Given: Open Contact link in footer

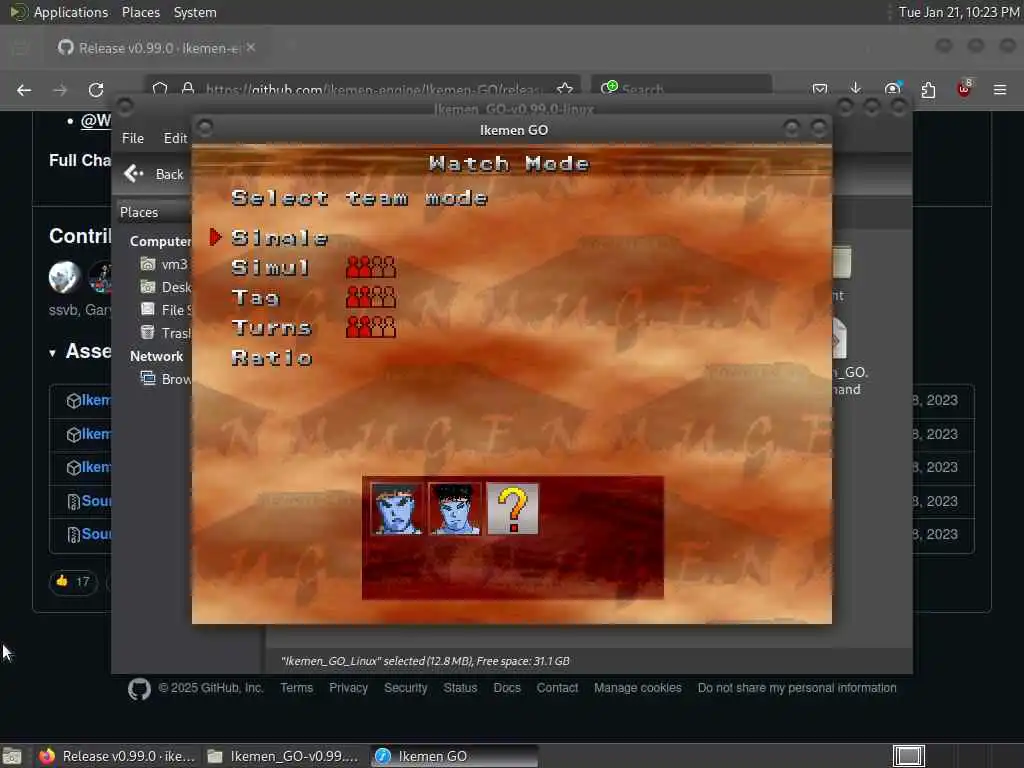Looking at the screenshot, I should [557, 688].
